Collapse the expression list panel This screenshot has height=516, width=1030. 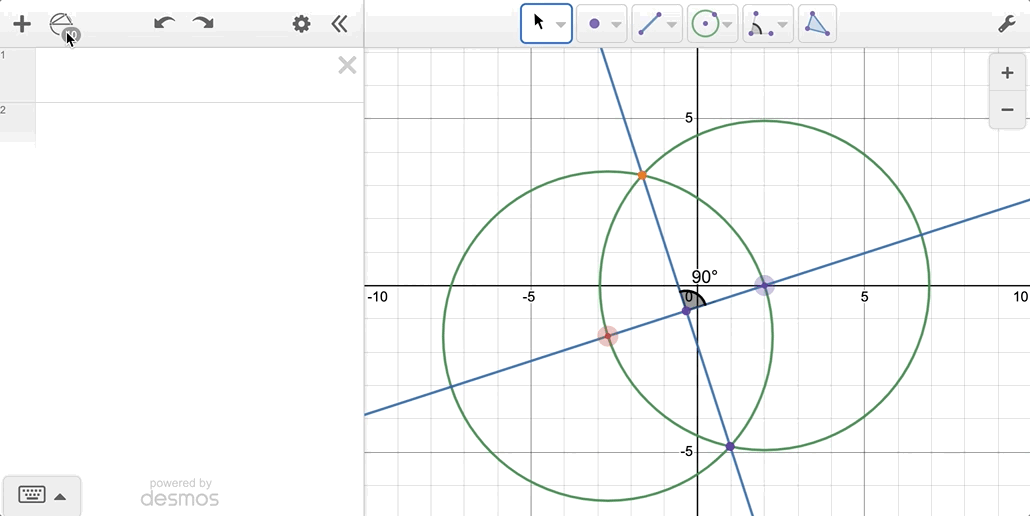[340, 24]
